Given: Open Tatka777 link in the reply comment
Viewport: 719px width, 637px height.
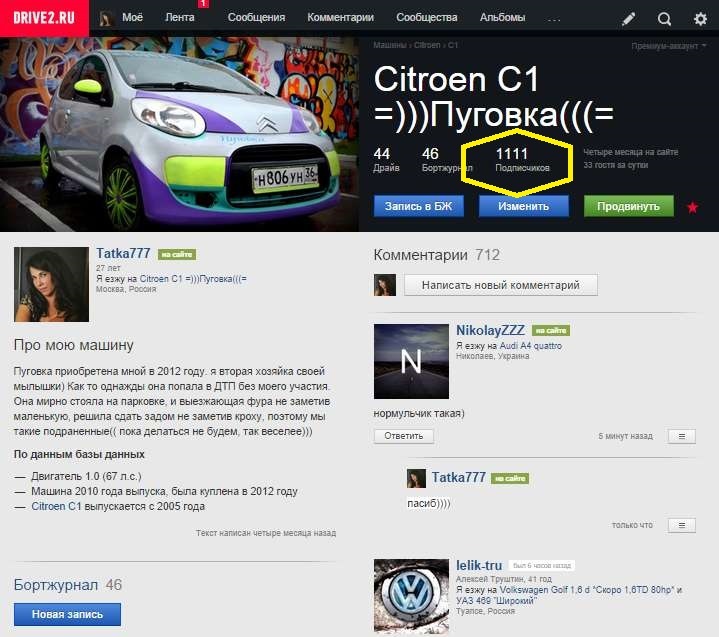Looking at the screenshot, I should coord(458,477).
